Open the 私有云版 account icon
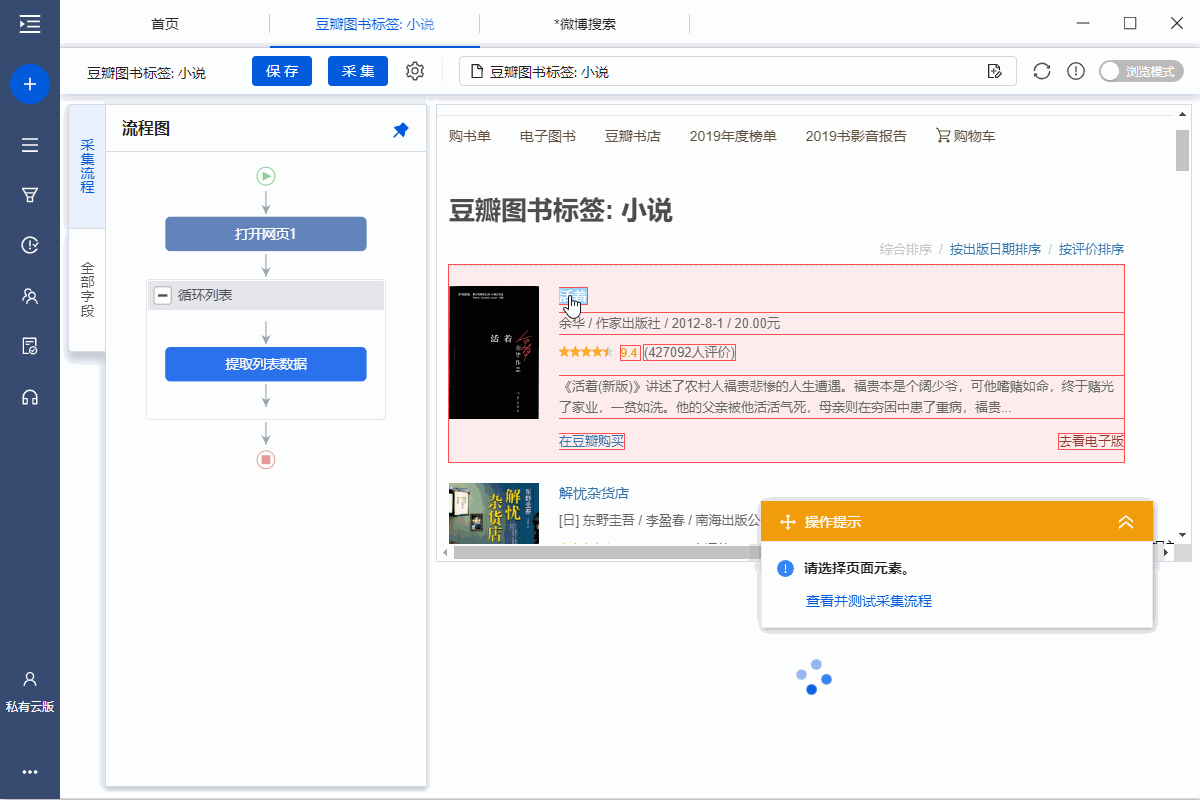This screenshot has width=1200, height=800. pos(30,691)
